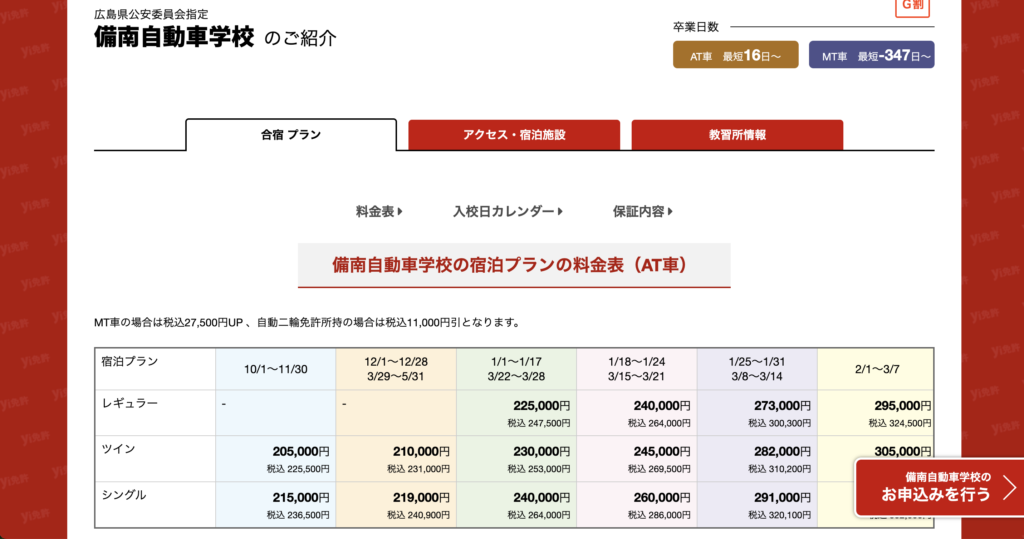The width and height of the screenshot is (1024, 539).
Task: Select the 2/1〜3/7 period column header
Action: click(x=875, y=369)
